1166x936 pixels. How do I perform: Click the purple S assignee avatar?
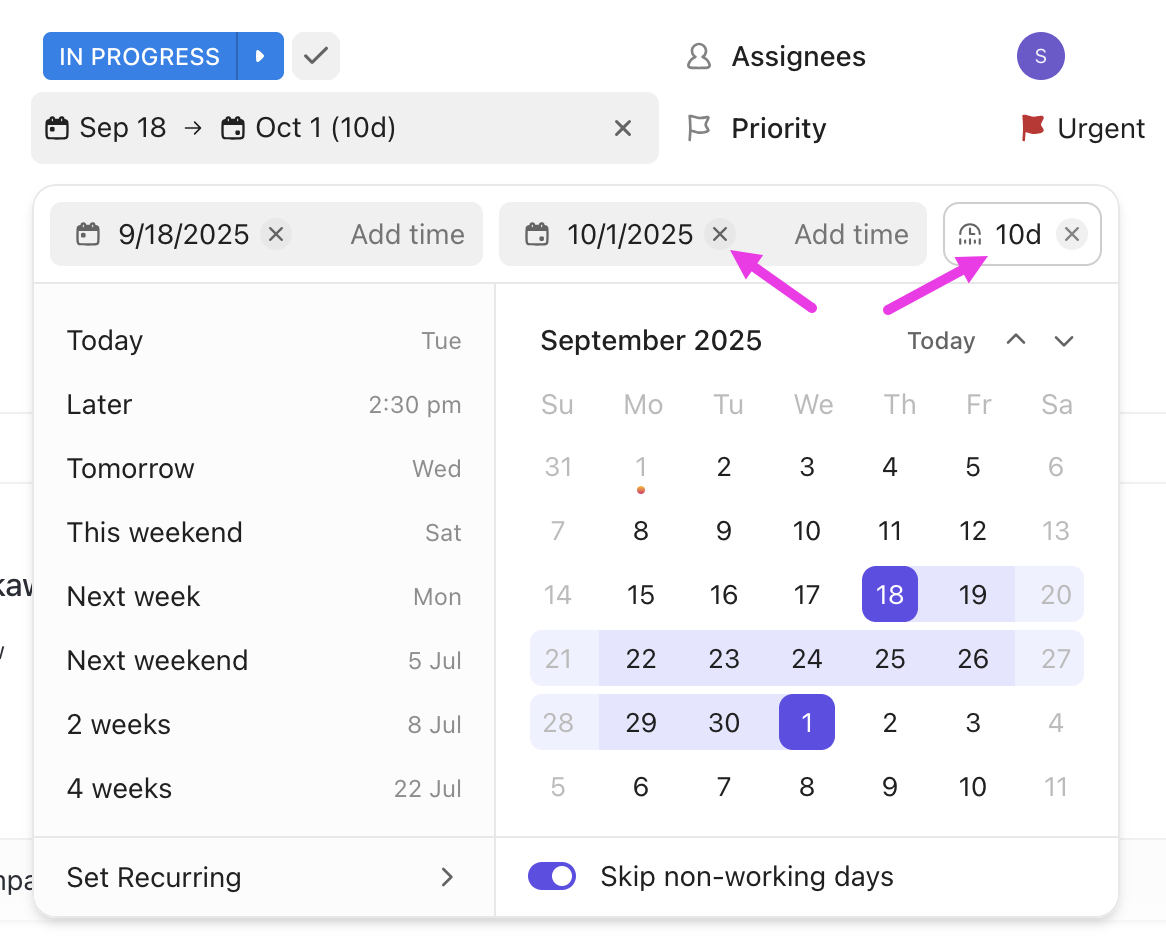(1040, 56)
